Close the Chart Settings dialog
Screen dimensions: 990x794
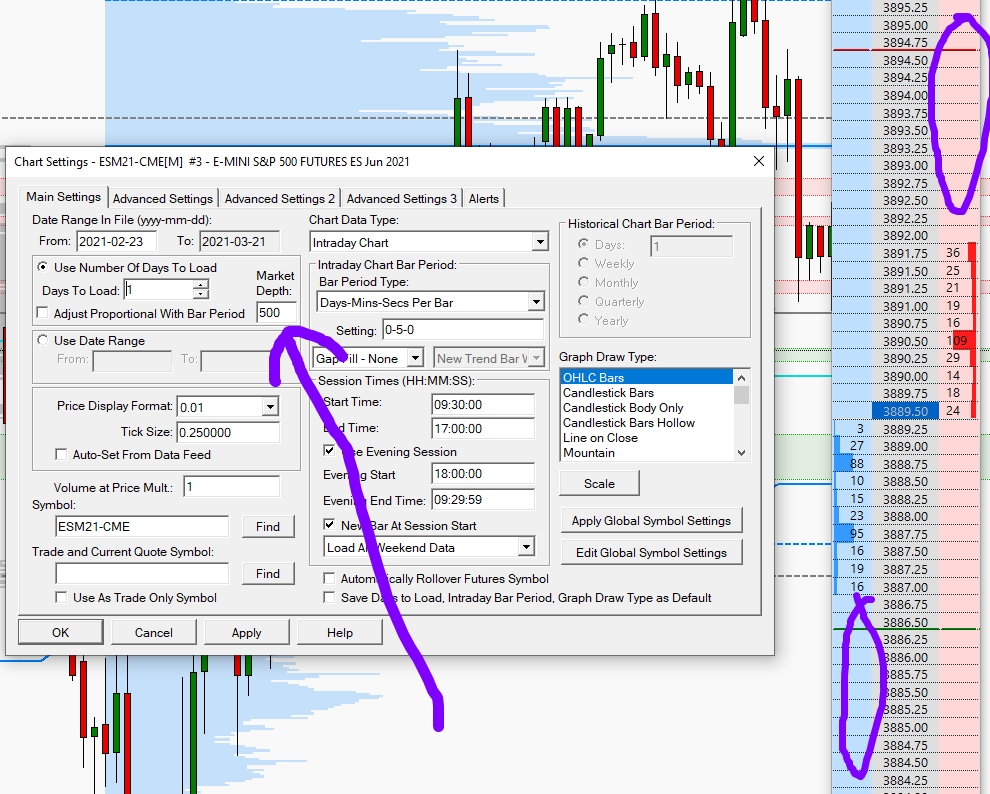[x=759, y=162]
